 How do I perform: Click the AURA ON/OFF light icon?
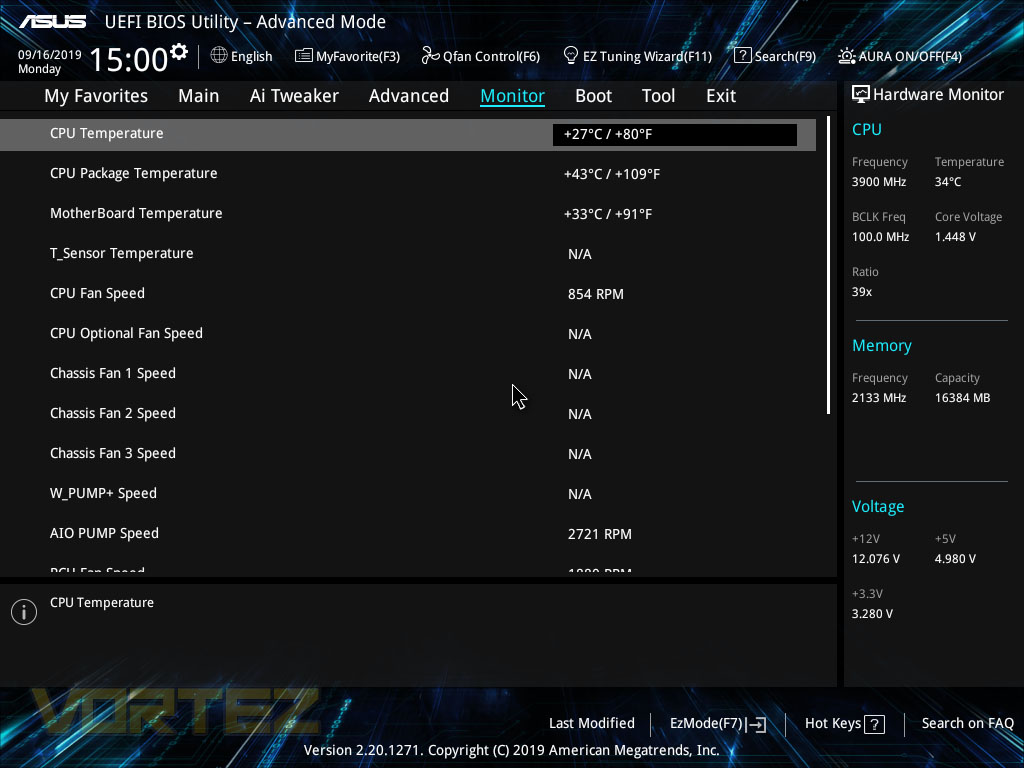846,56
